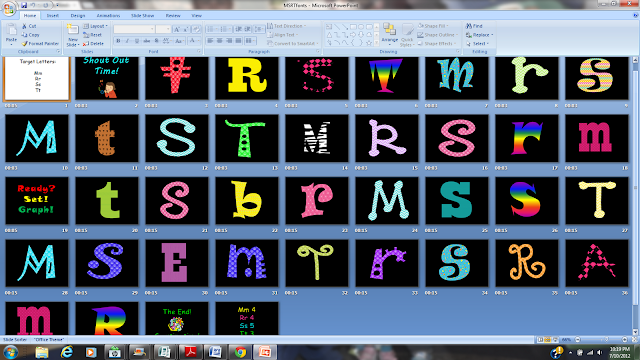Activate the Format Painter brush

point(40,43)
